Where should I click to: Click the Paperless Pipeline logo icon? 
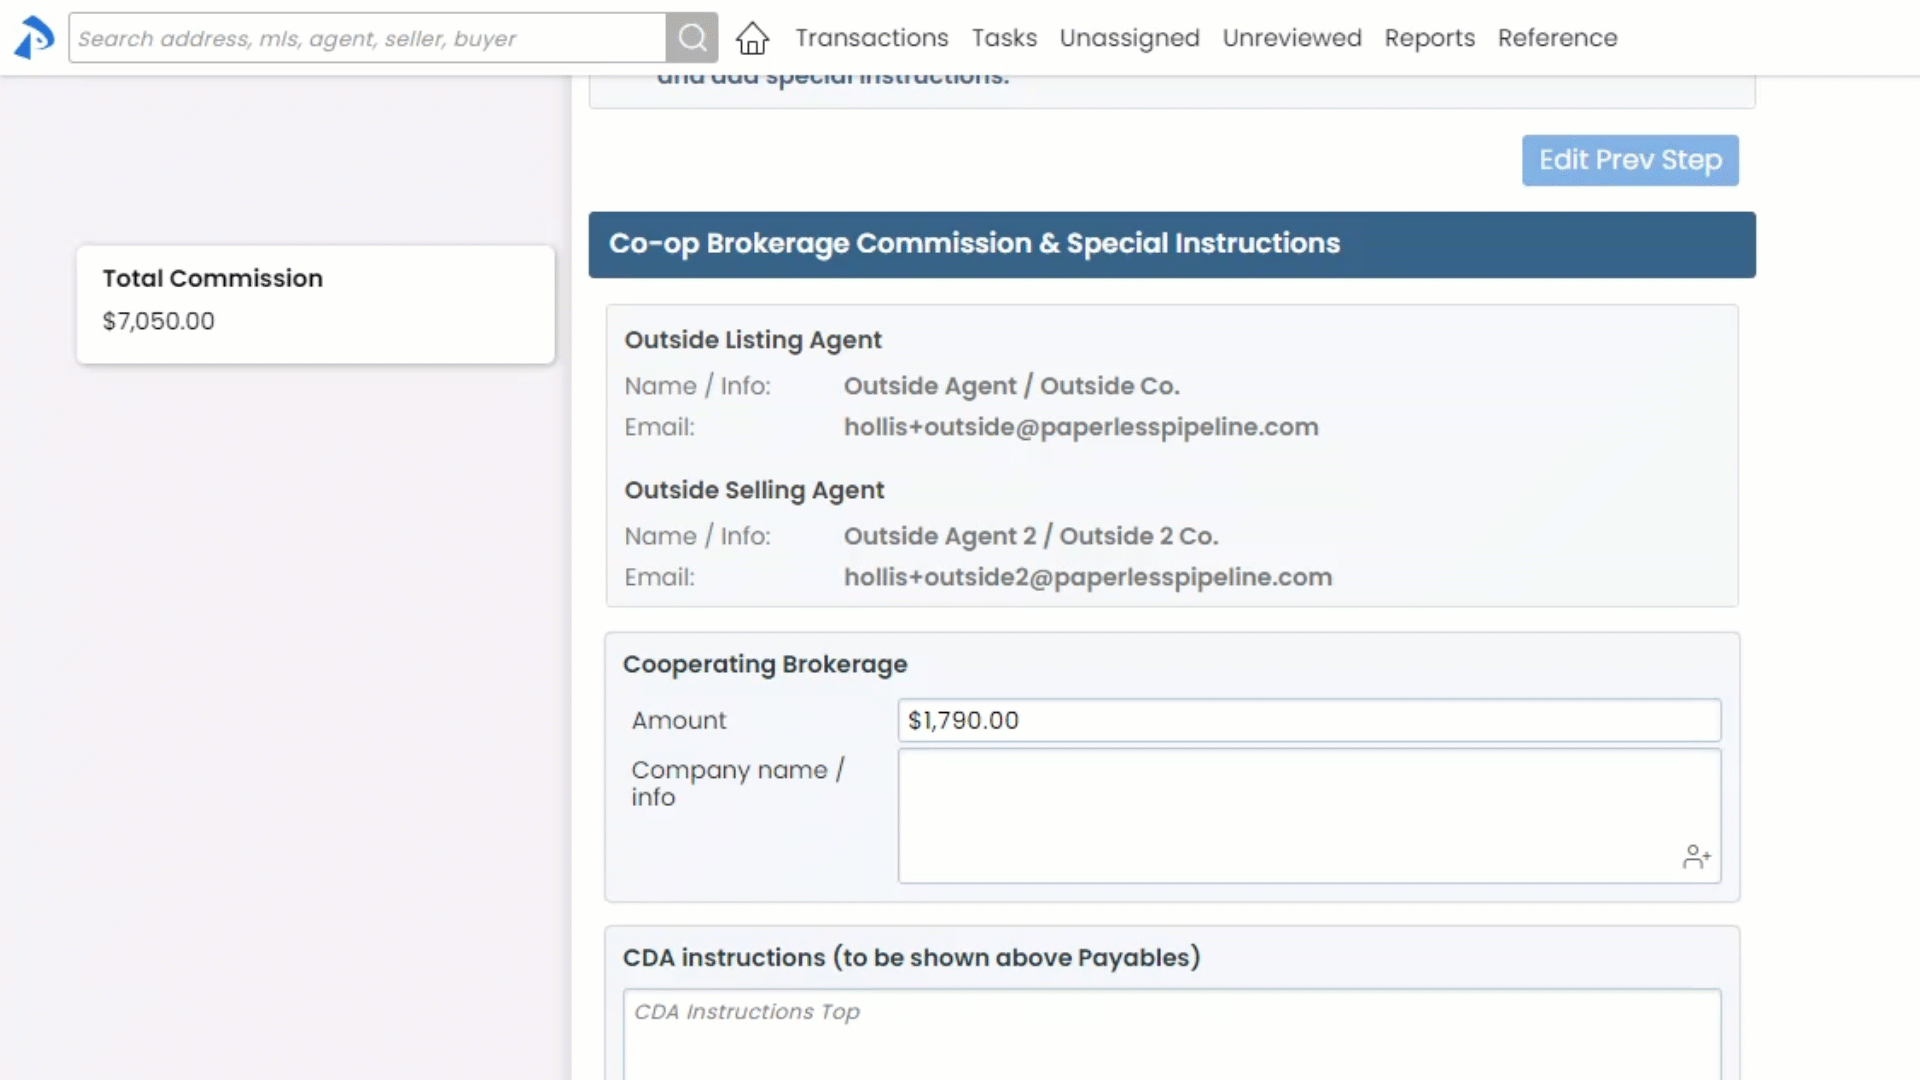click(33, 38)
